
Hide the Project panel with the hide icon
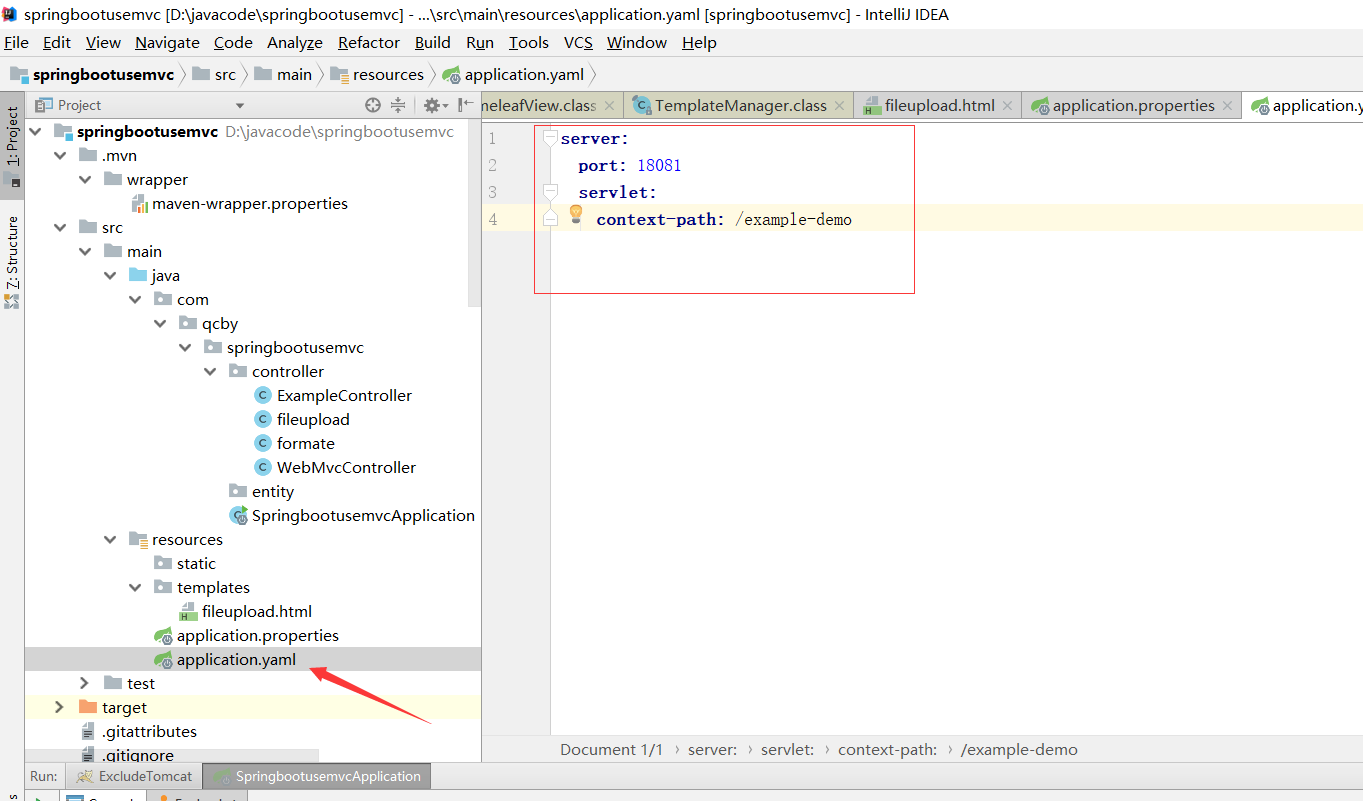[x=465, y=105]
